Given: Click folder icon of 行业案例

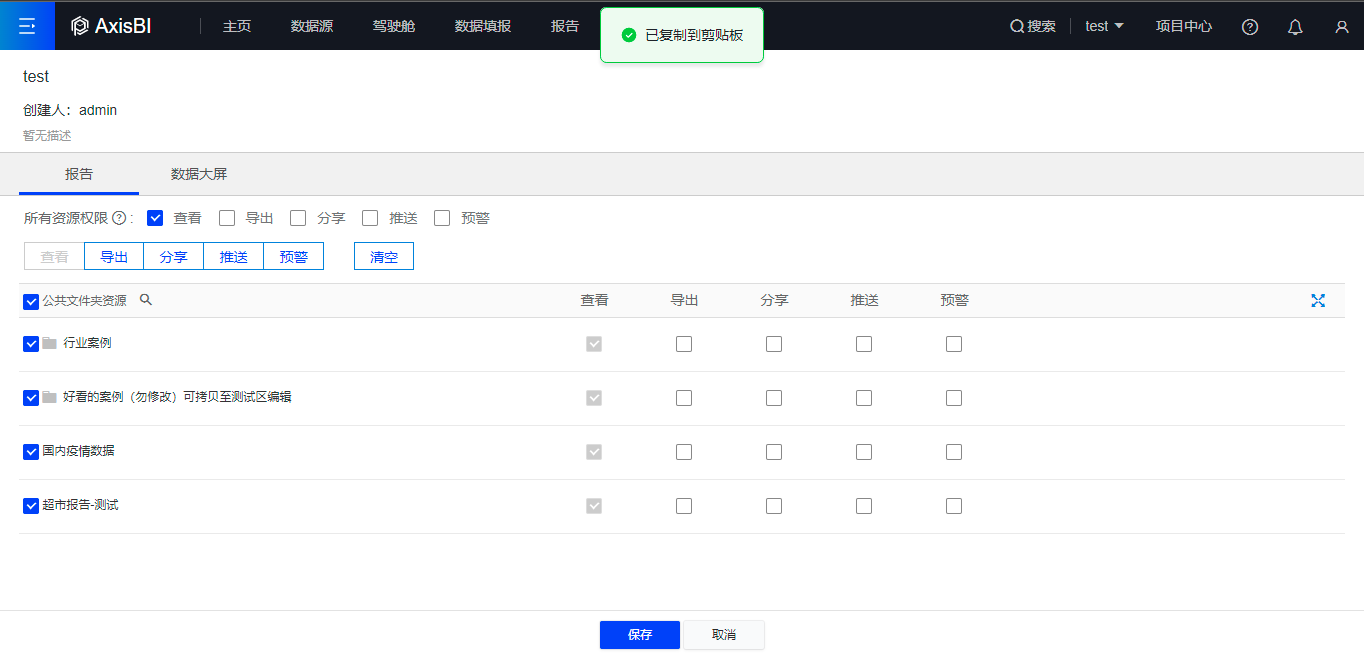Looking at the screenshot, I should click(x=49, y=343).
